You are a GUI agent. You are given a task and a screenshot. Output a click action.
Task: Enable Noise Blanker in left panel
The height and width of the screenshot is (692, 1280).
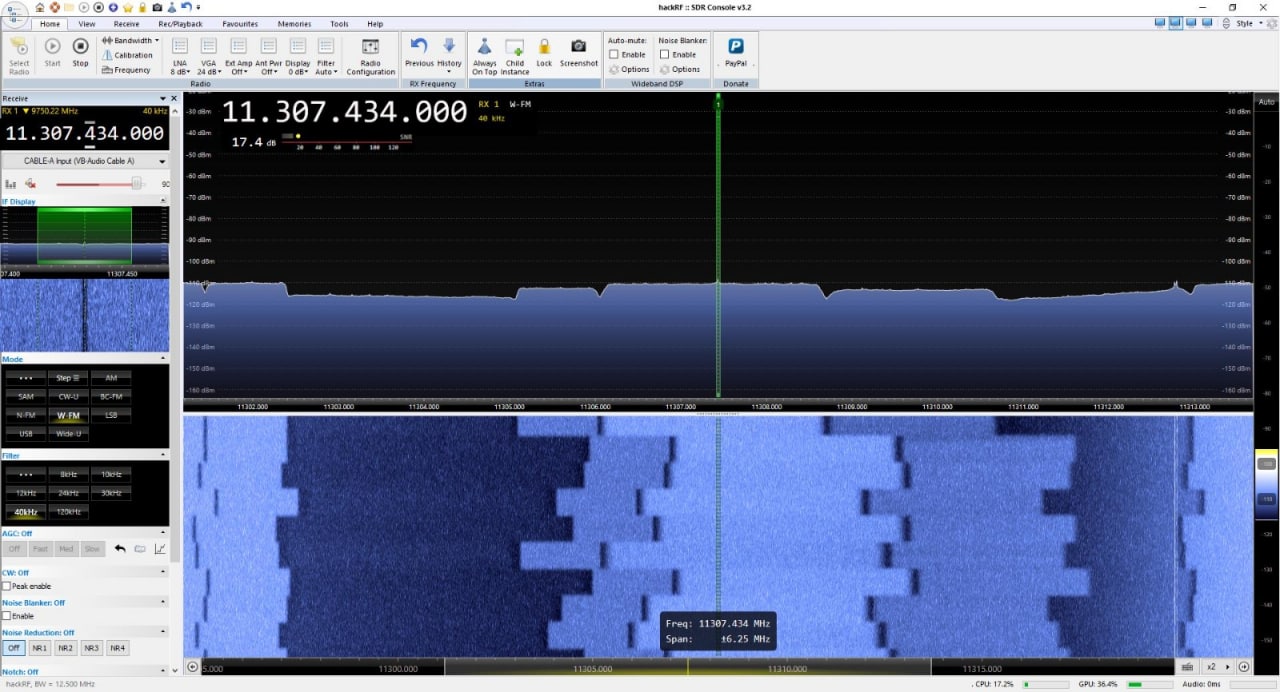[x=7, y=616]
